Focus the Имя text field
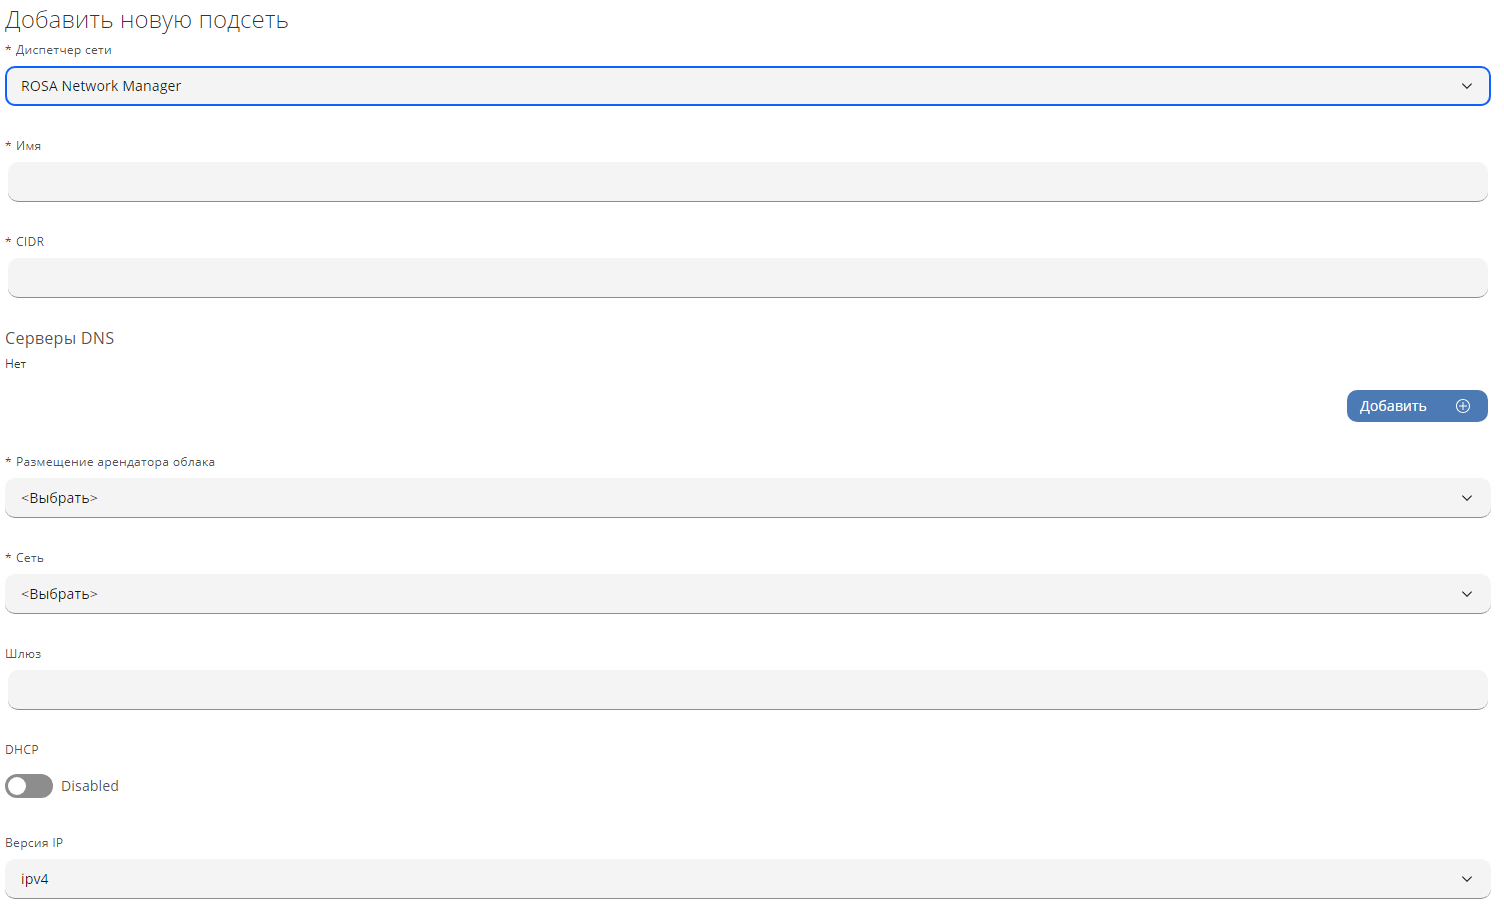The width and height of the screenshot is (1504, 905). tap(747, 182)
